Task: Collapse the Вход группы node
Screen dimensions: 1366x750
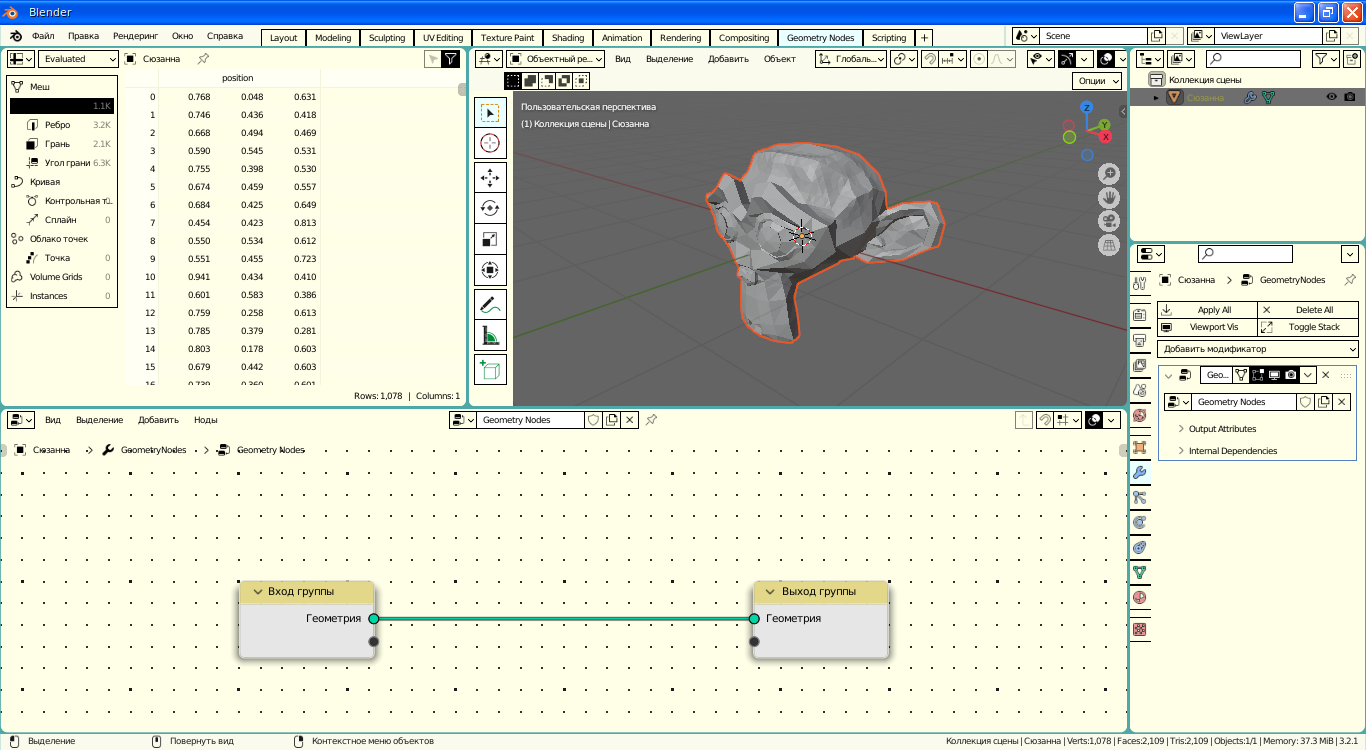Action: point(257,592)
